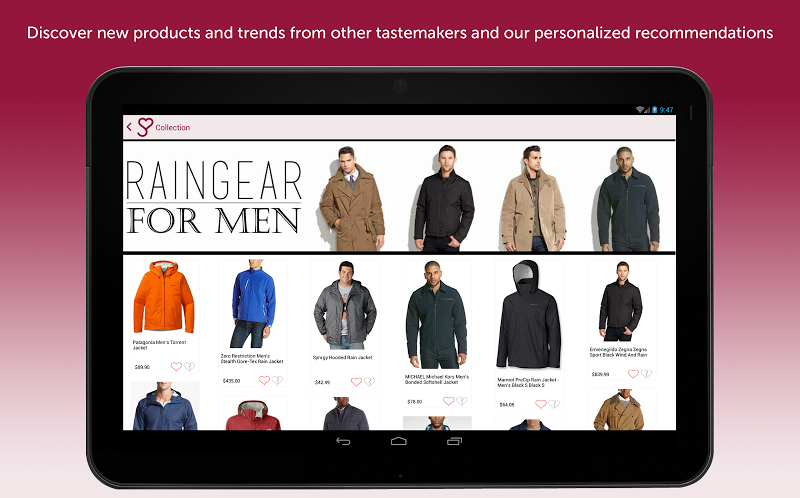Open the orange Patagonia jacket image
800x498 pixels.
pos(164,297)
